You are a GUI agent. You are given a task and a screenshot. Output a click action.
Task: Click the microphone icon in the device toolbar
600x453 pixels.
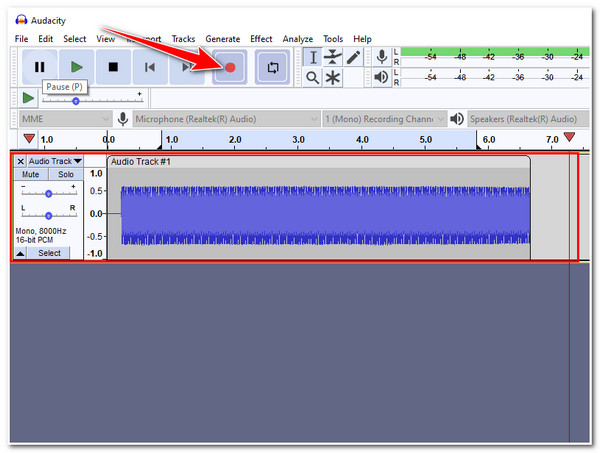[123, 119]
